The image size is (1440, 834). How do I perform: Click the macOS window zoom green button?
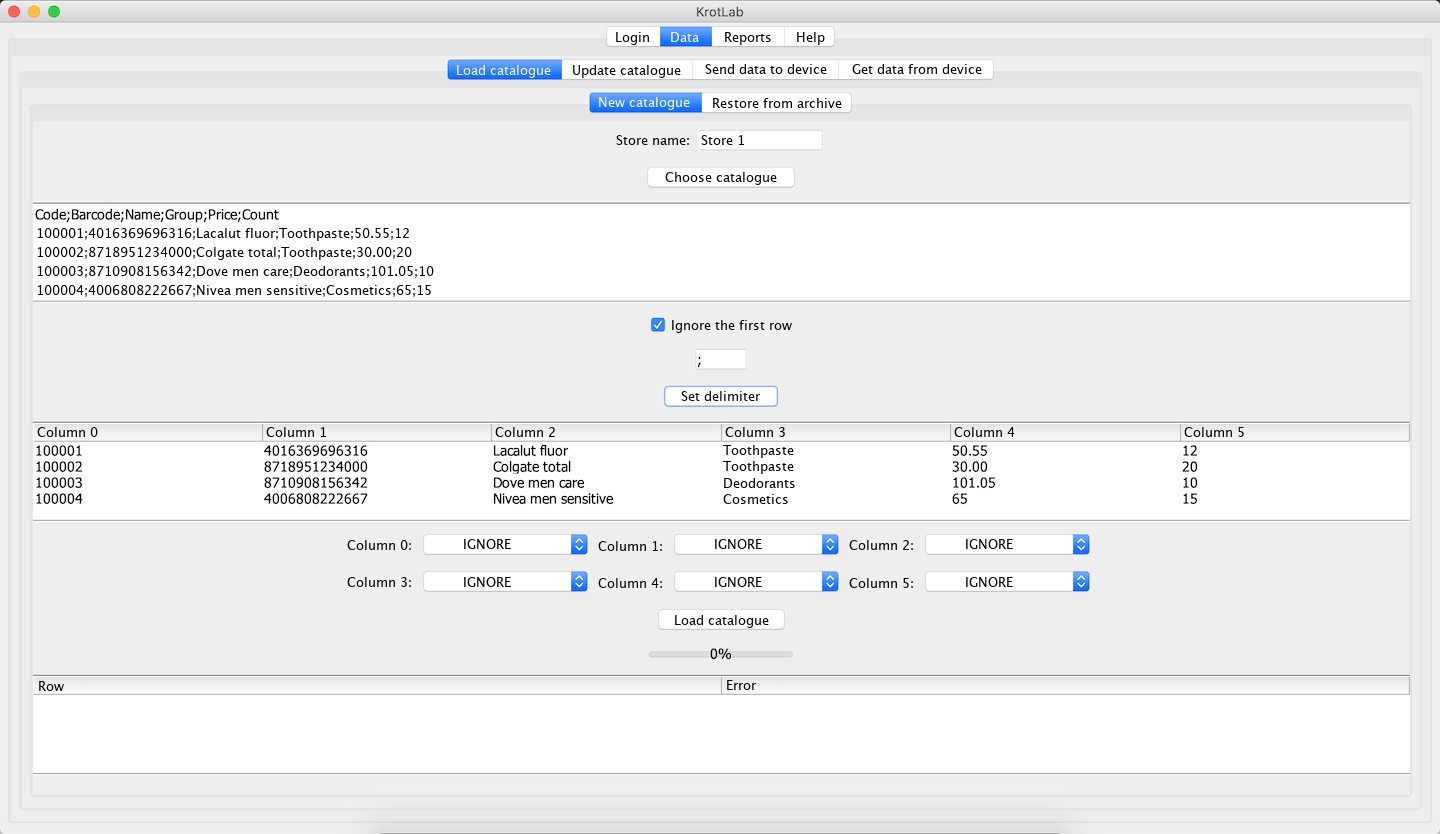coord(54,11)
